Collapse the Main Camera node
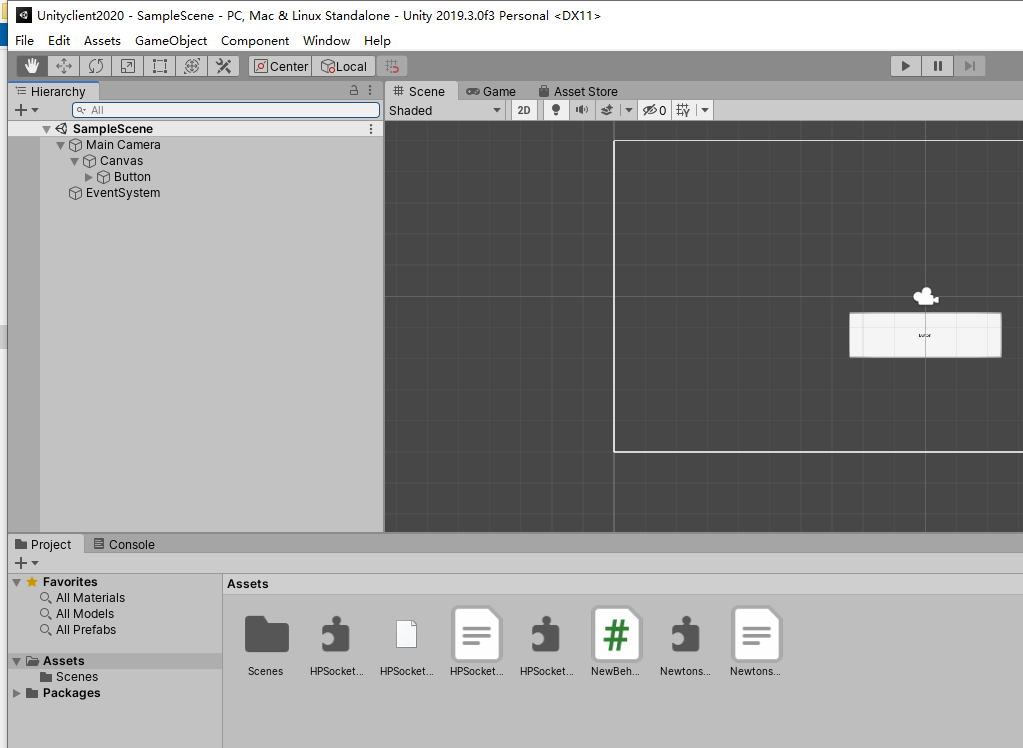Image resolution: width=1023 pixels, height=748 pixels. click(x=61, y=145)
